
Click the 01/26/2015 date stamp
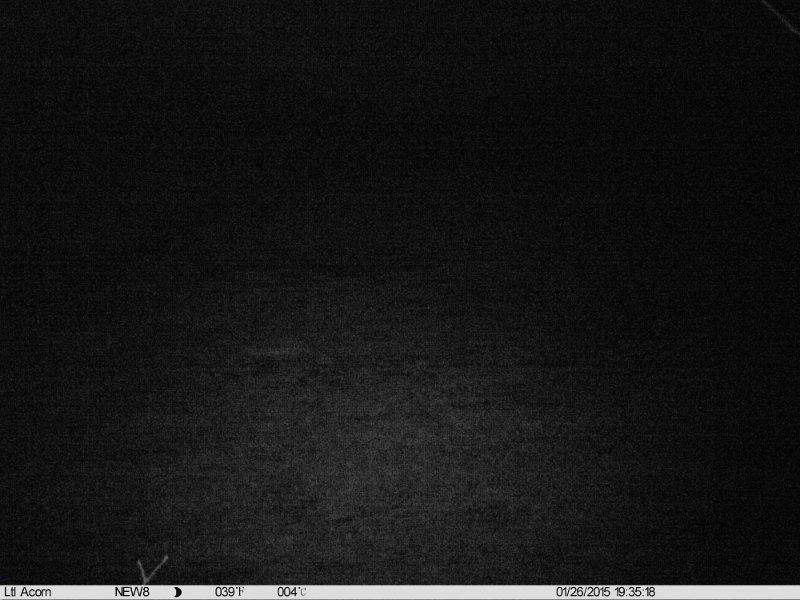585,592
